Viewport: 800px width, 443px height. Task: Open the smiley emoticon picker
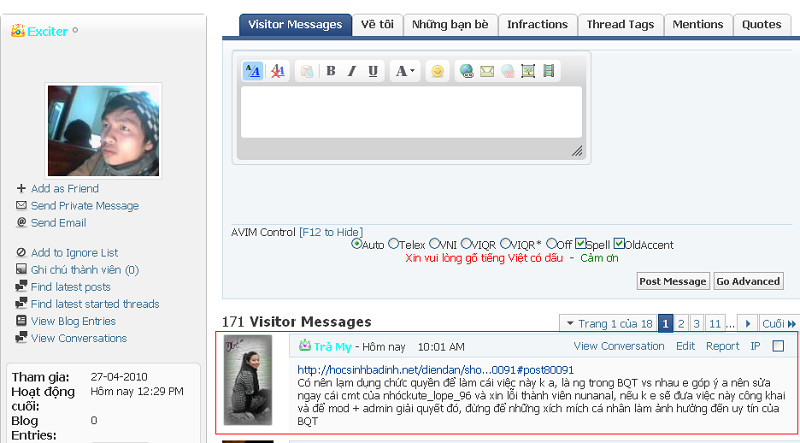tap(437, 71)
